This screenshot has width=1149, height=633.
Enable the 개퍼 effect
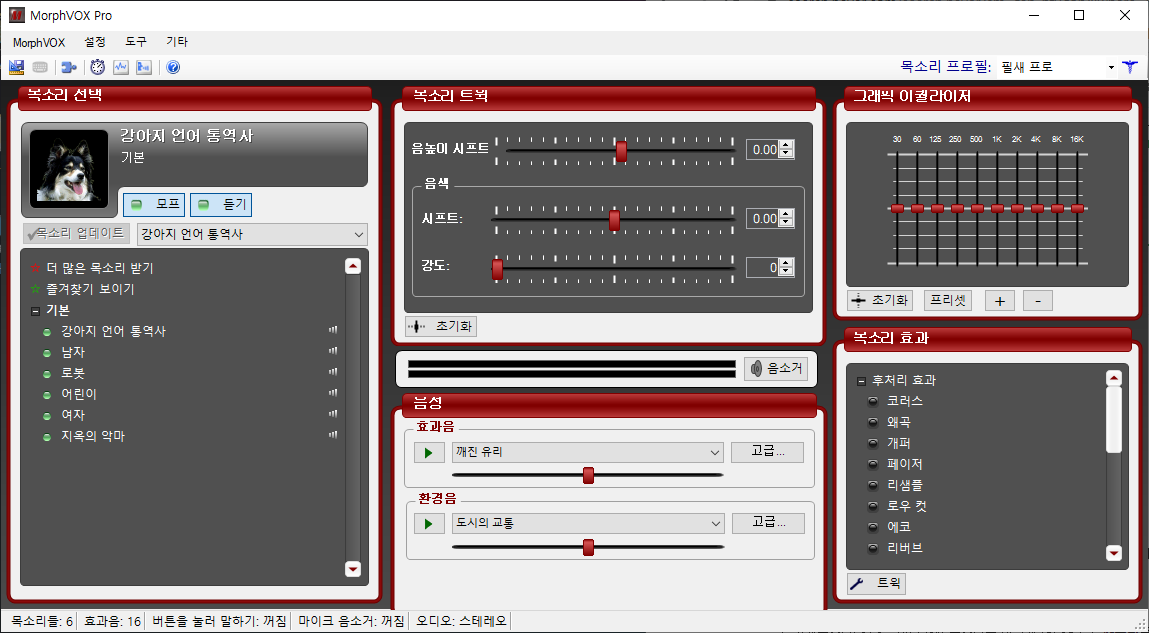[x=873, y=443]
